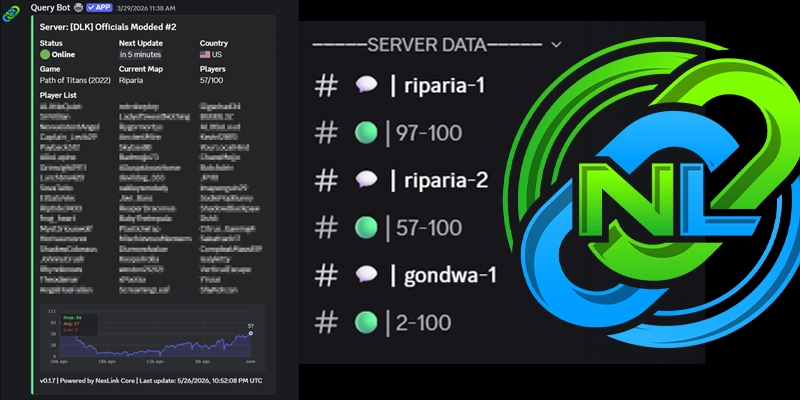This screenshot has width=800, height=400.
Task: Collapse the SERVER DATA category chevron
Action: coord(556,45)
